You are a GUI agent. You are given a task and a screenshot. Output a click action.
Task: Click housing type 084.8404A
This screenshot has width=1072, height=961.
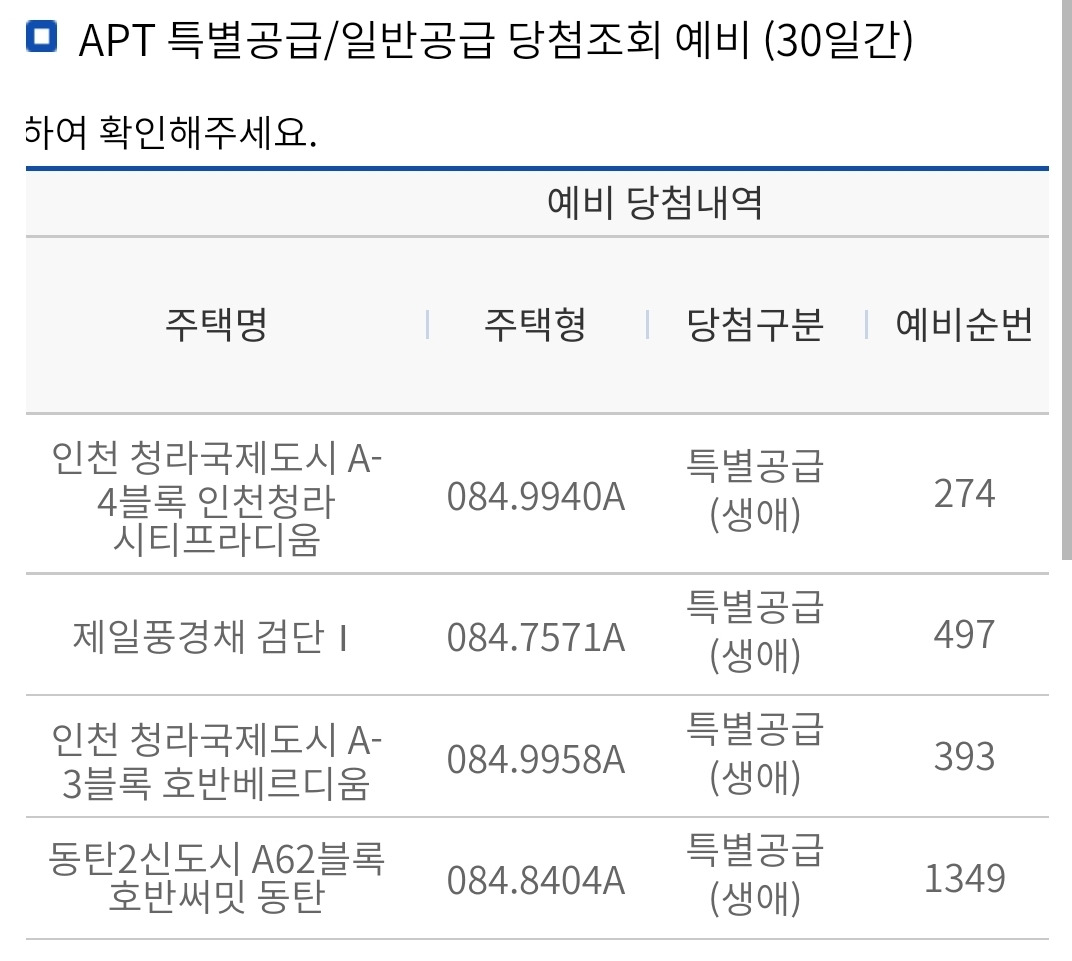536,880
